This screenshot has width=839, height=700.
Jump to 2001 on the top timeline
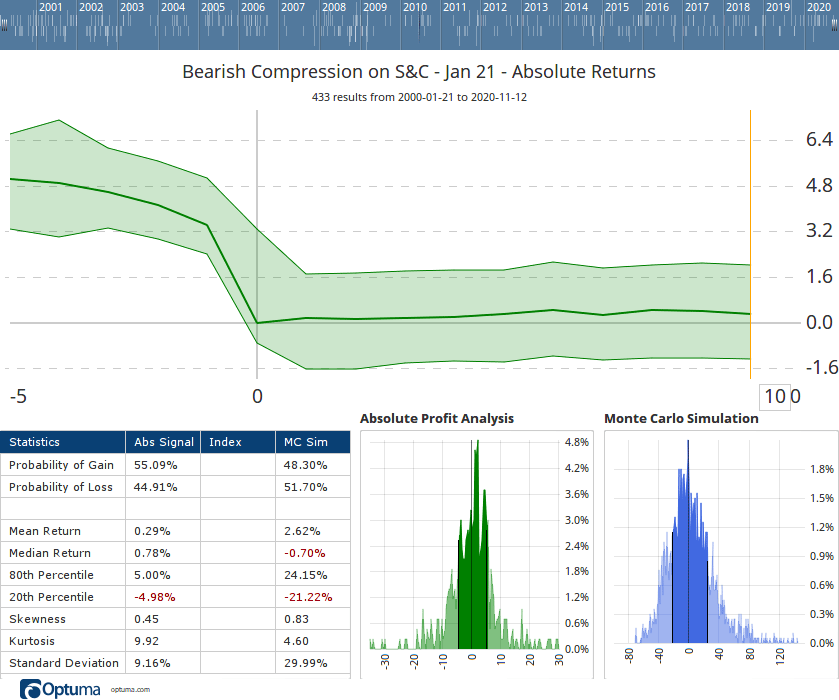[51, 7]
